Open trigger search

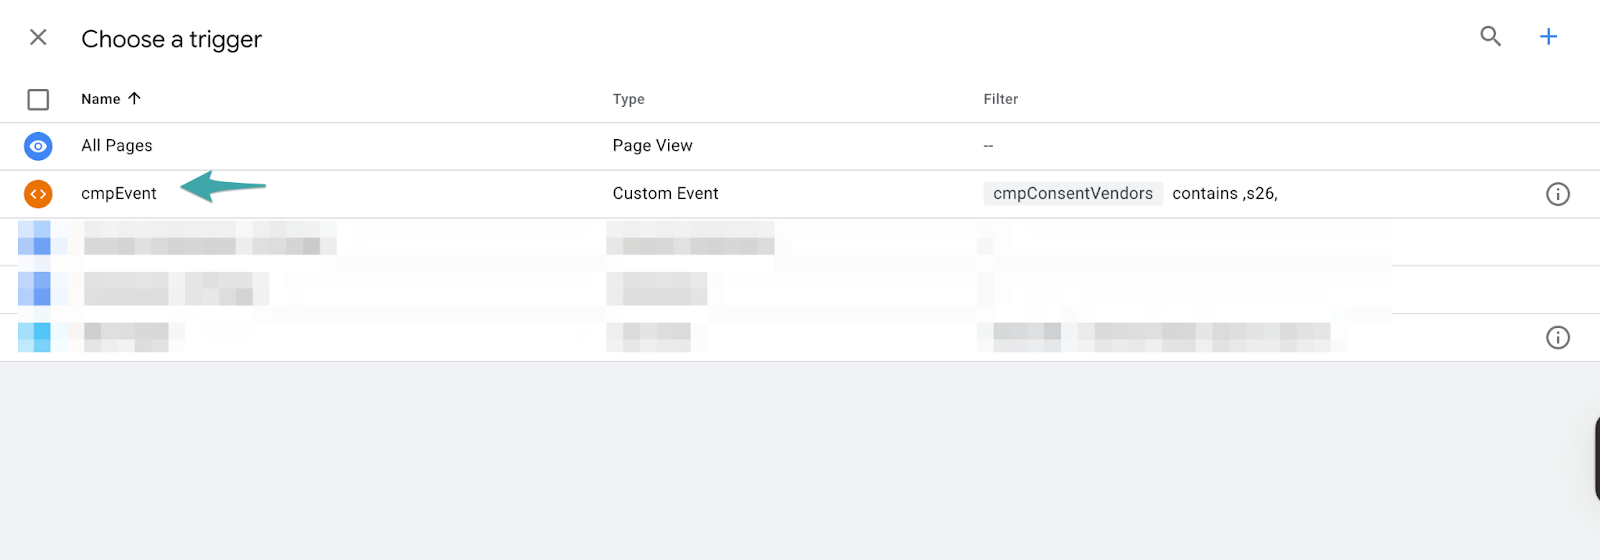click(1490, 37)
